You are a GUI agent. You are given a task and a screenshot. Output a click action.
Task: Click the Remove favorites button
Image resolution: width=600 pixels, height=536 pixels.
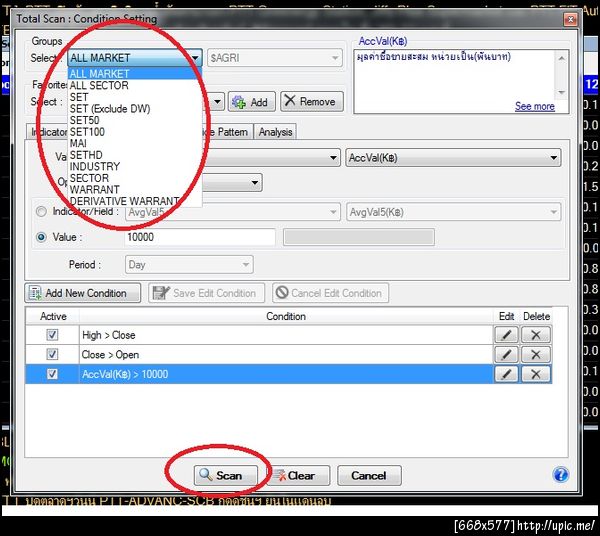click(312, 102)
